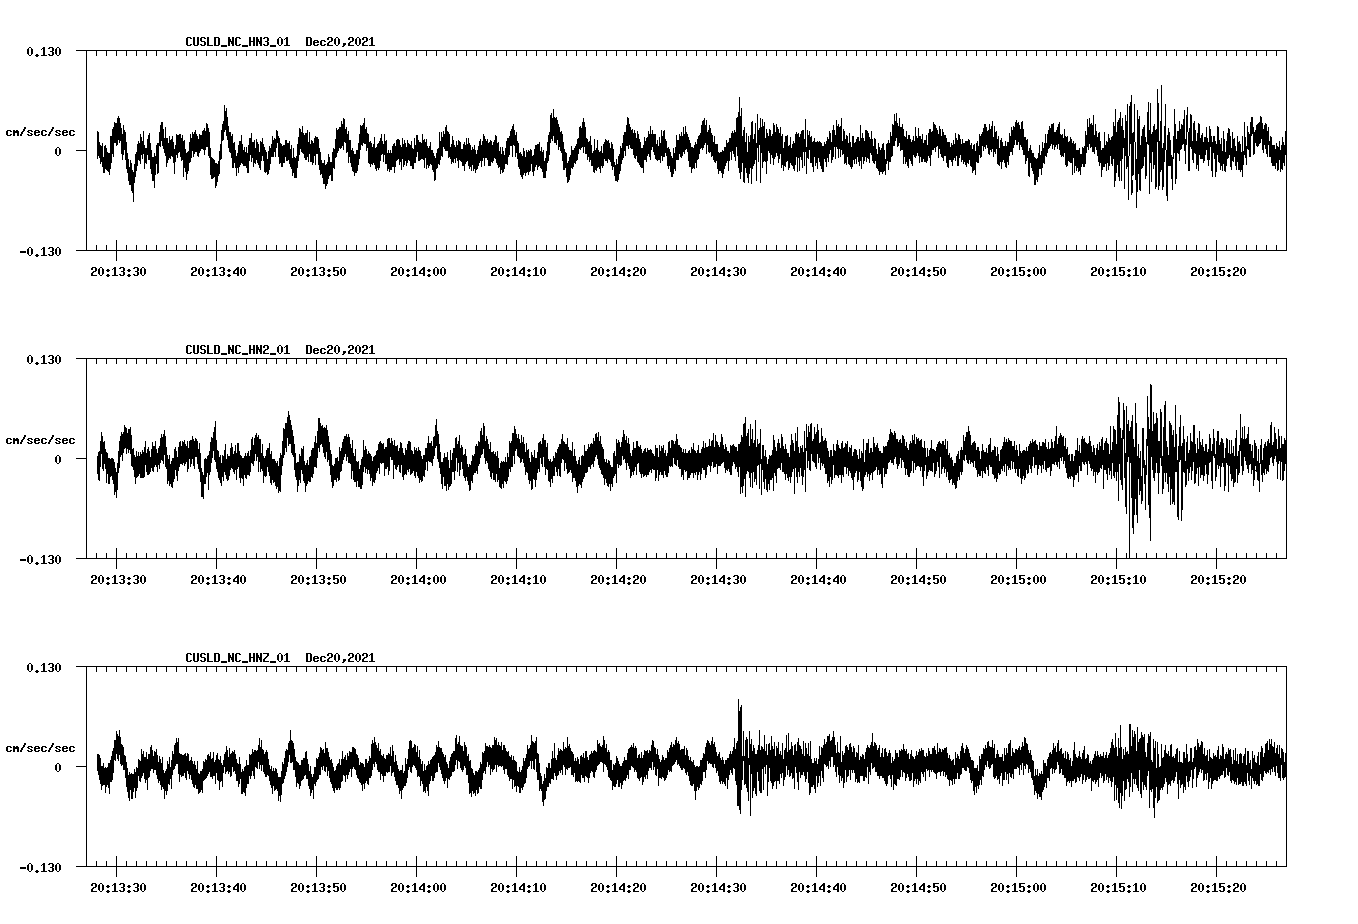The height and width of the screenshot is (924, 1358).
Task: Click the 20:14:30 time label under HN3 plot
Action: [718, 271]
